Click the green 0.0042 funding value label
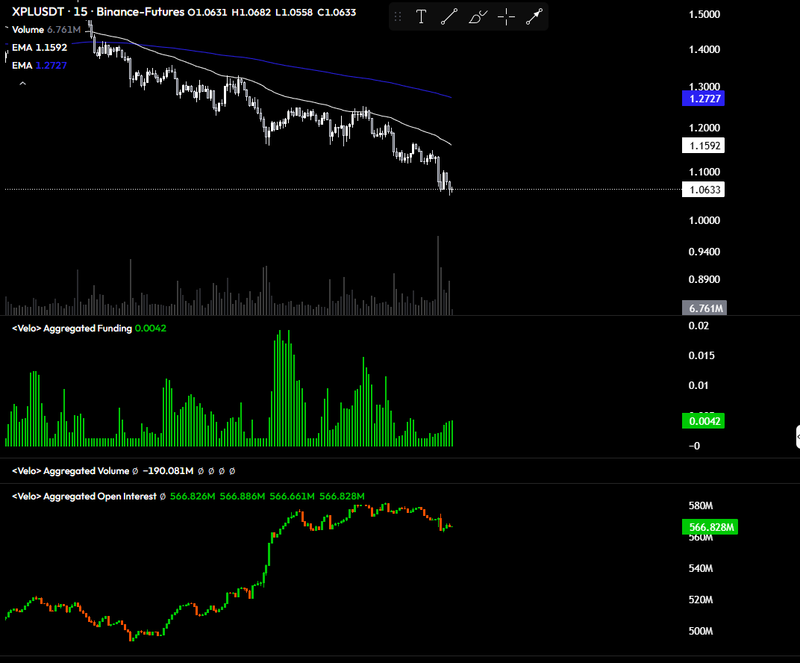The width and height of the screenshot is (800, 663). coord(702,422)
